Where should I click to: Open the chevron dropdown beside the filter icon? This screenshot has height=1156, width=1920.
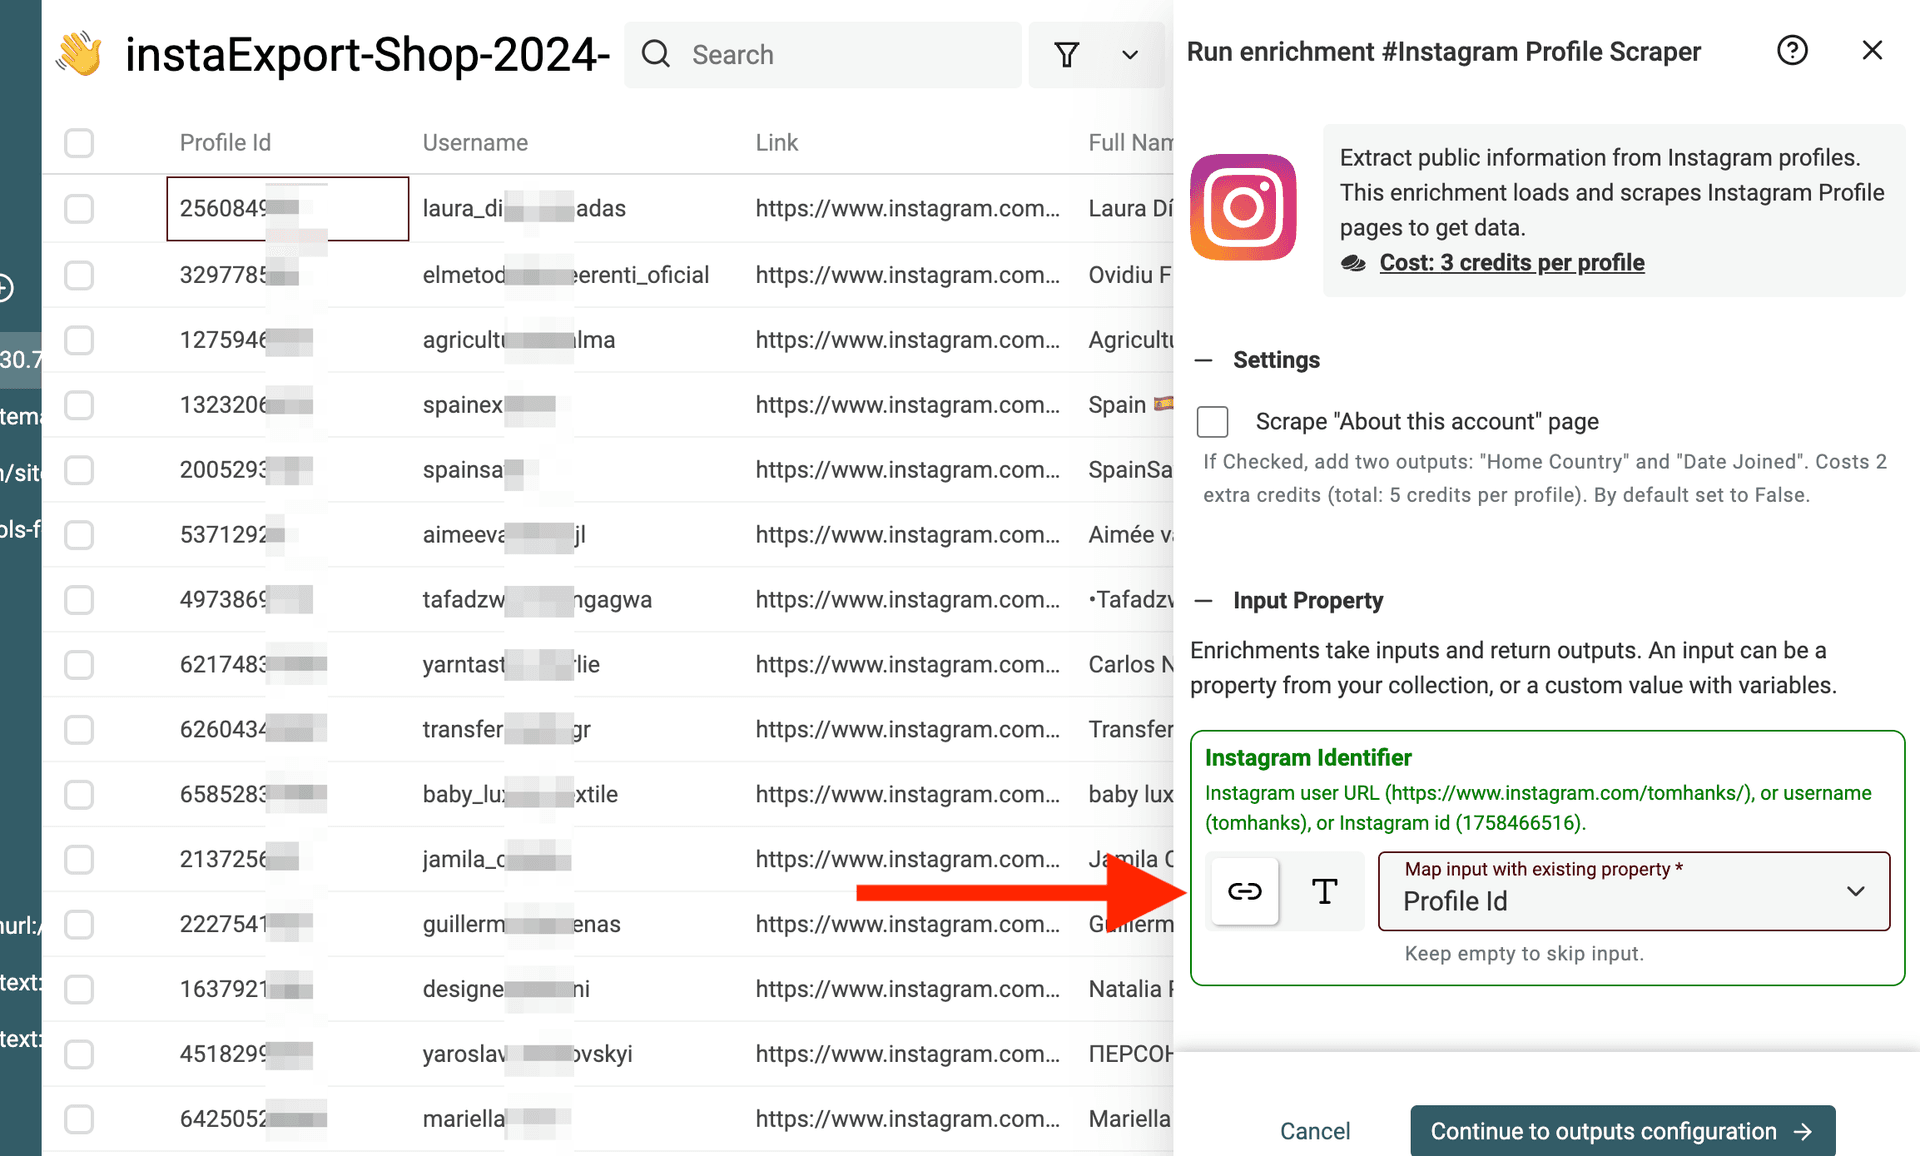coord(1129,54)
